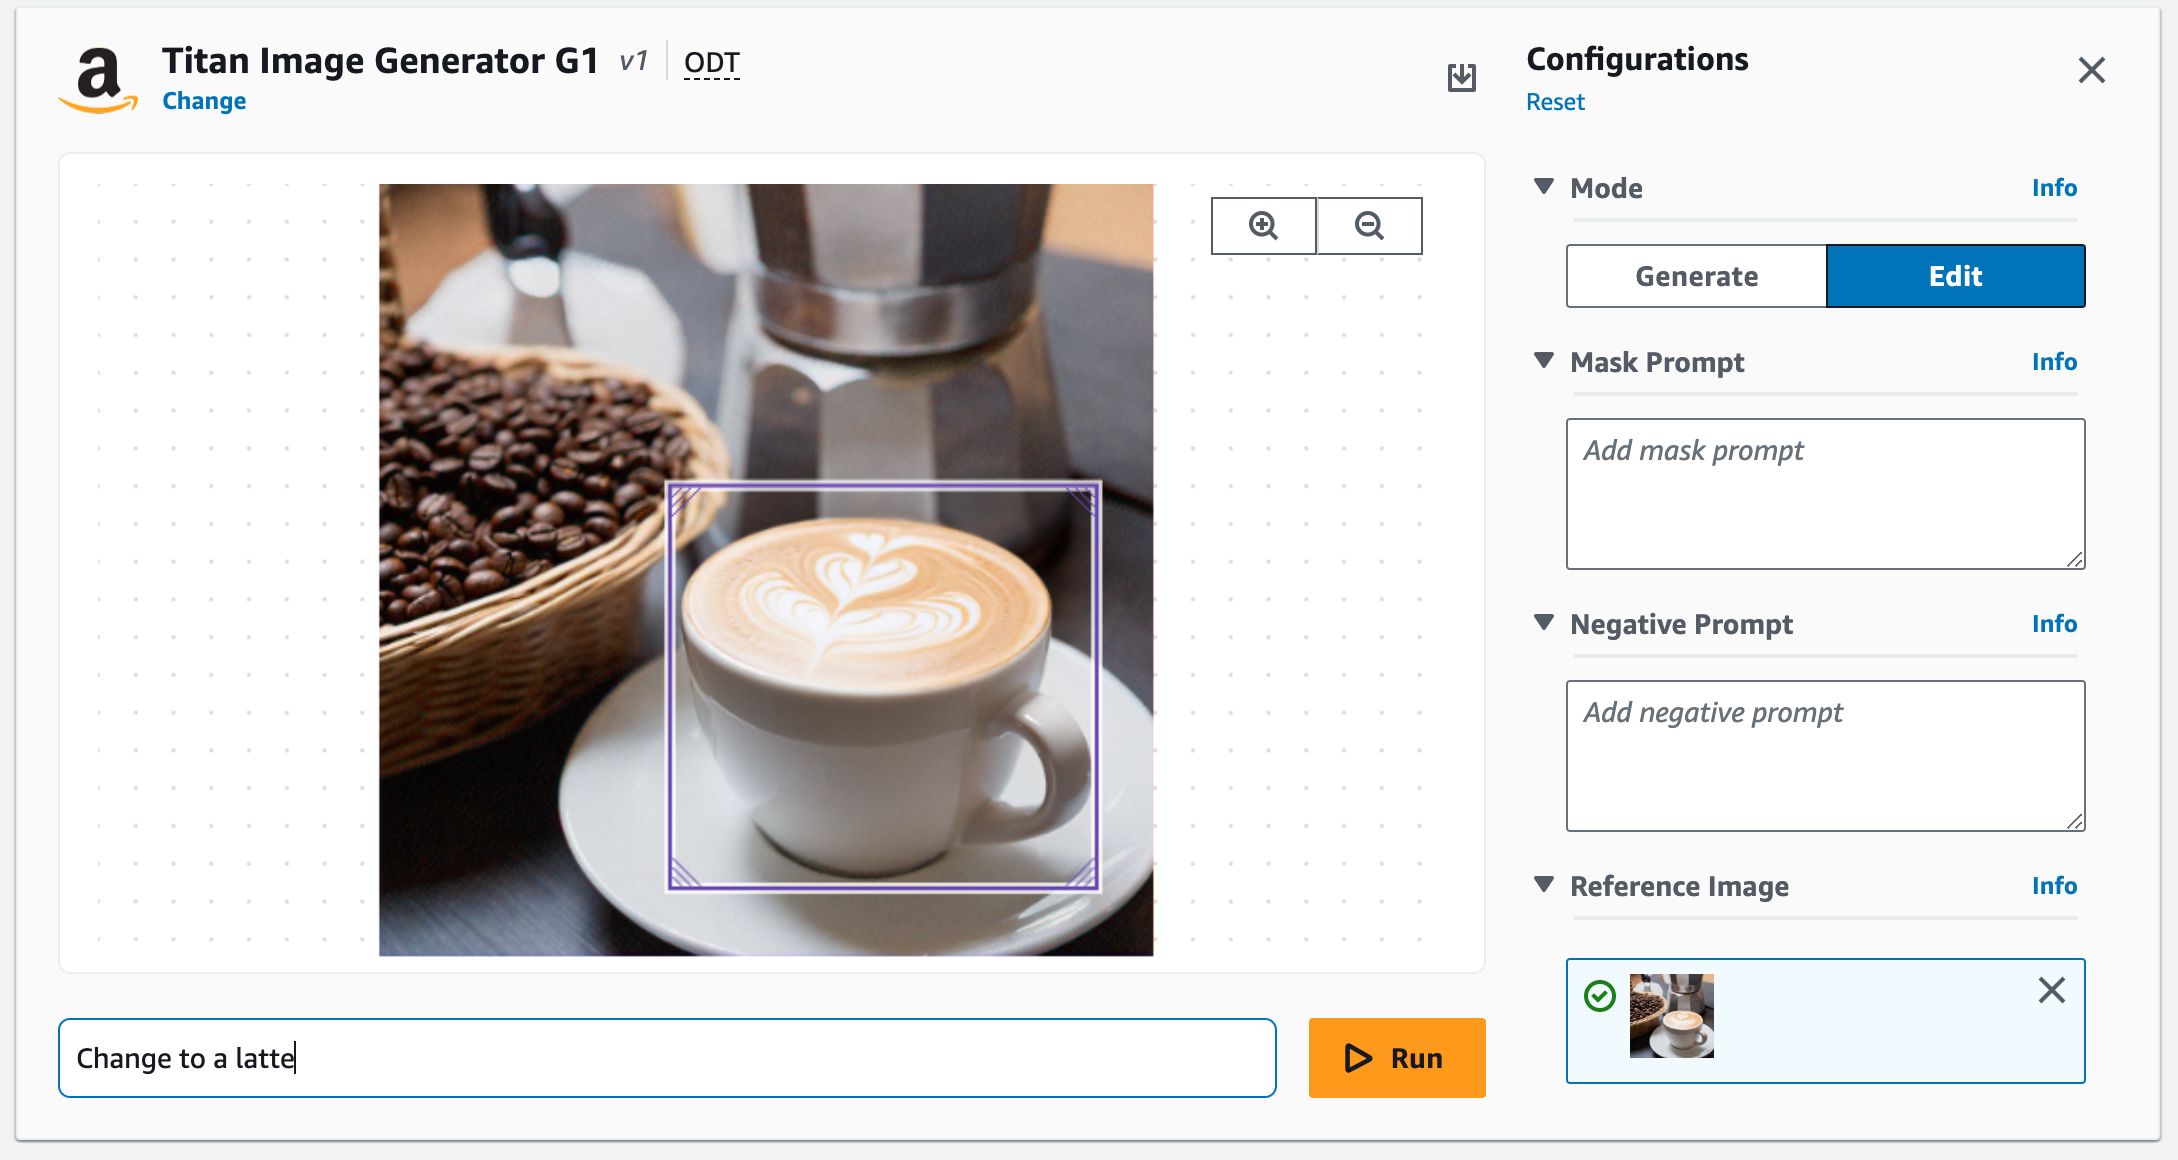Screen dimensions: 2178x1160
Task: Open the ODT link in the header
Action: 710,62
